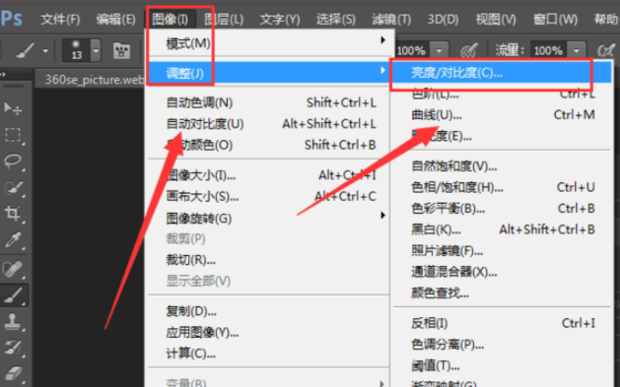Image resolution: width=620 pixels, height=387 pixels.
Task: Select the Quick Selection tool
Action: click(13, 188)
